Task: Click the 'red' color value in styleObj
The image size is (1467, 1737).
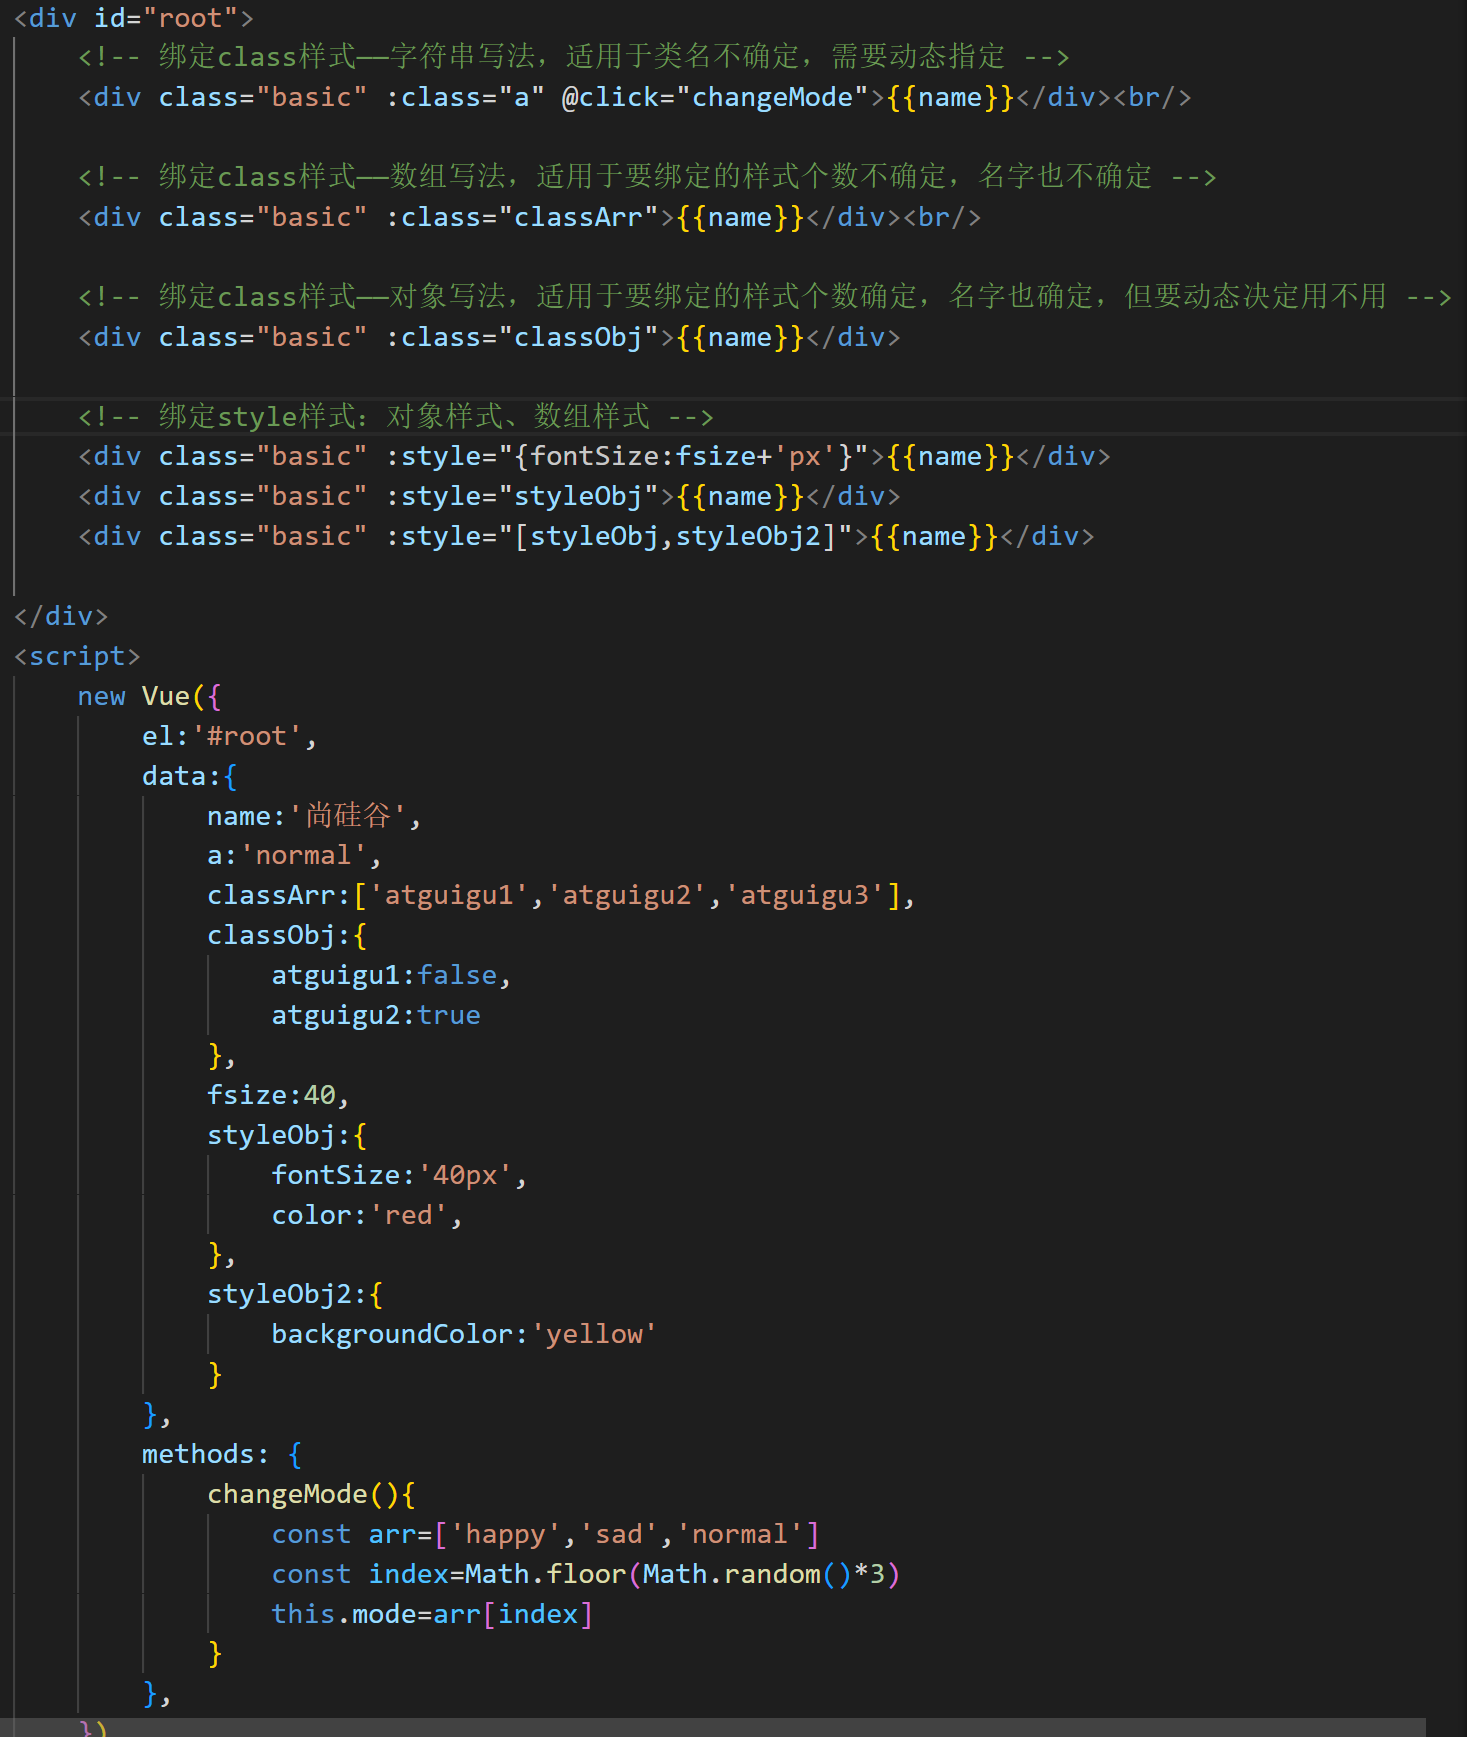Action: [409, 1215]
